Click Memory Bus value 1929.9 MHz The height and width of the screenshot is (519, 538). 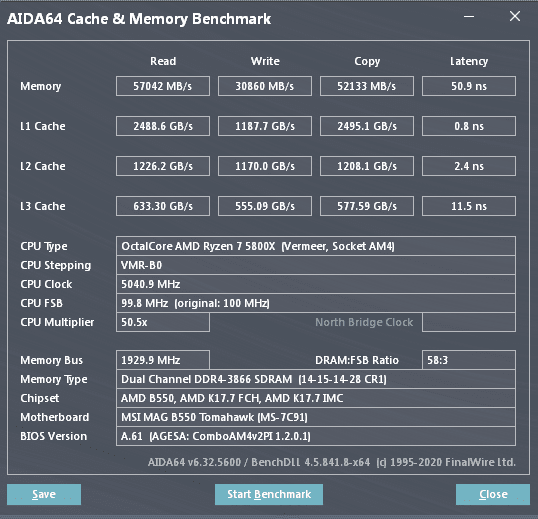point(163,360)
